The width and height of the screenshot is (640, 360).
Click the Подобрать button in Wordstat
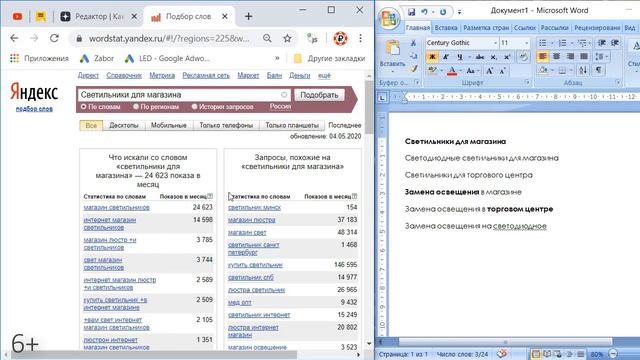click(319, 95)
